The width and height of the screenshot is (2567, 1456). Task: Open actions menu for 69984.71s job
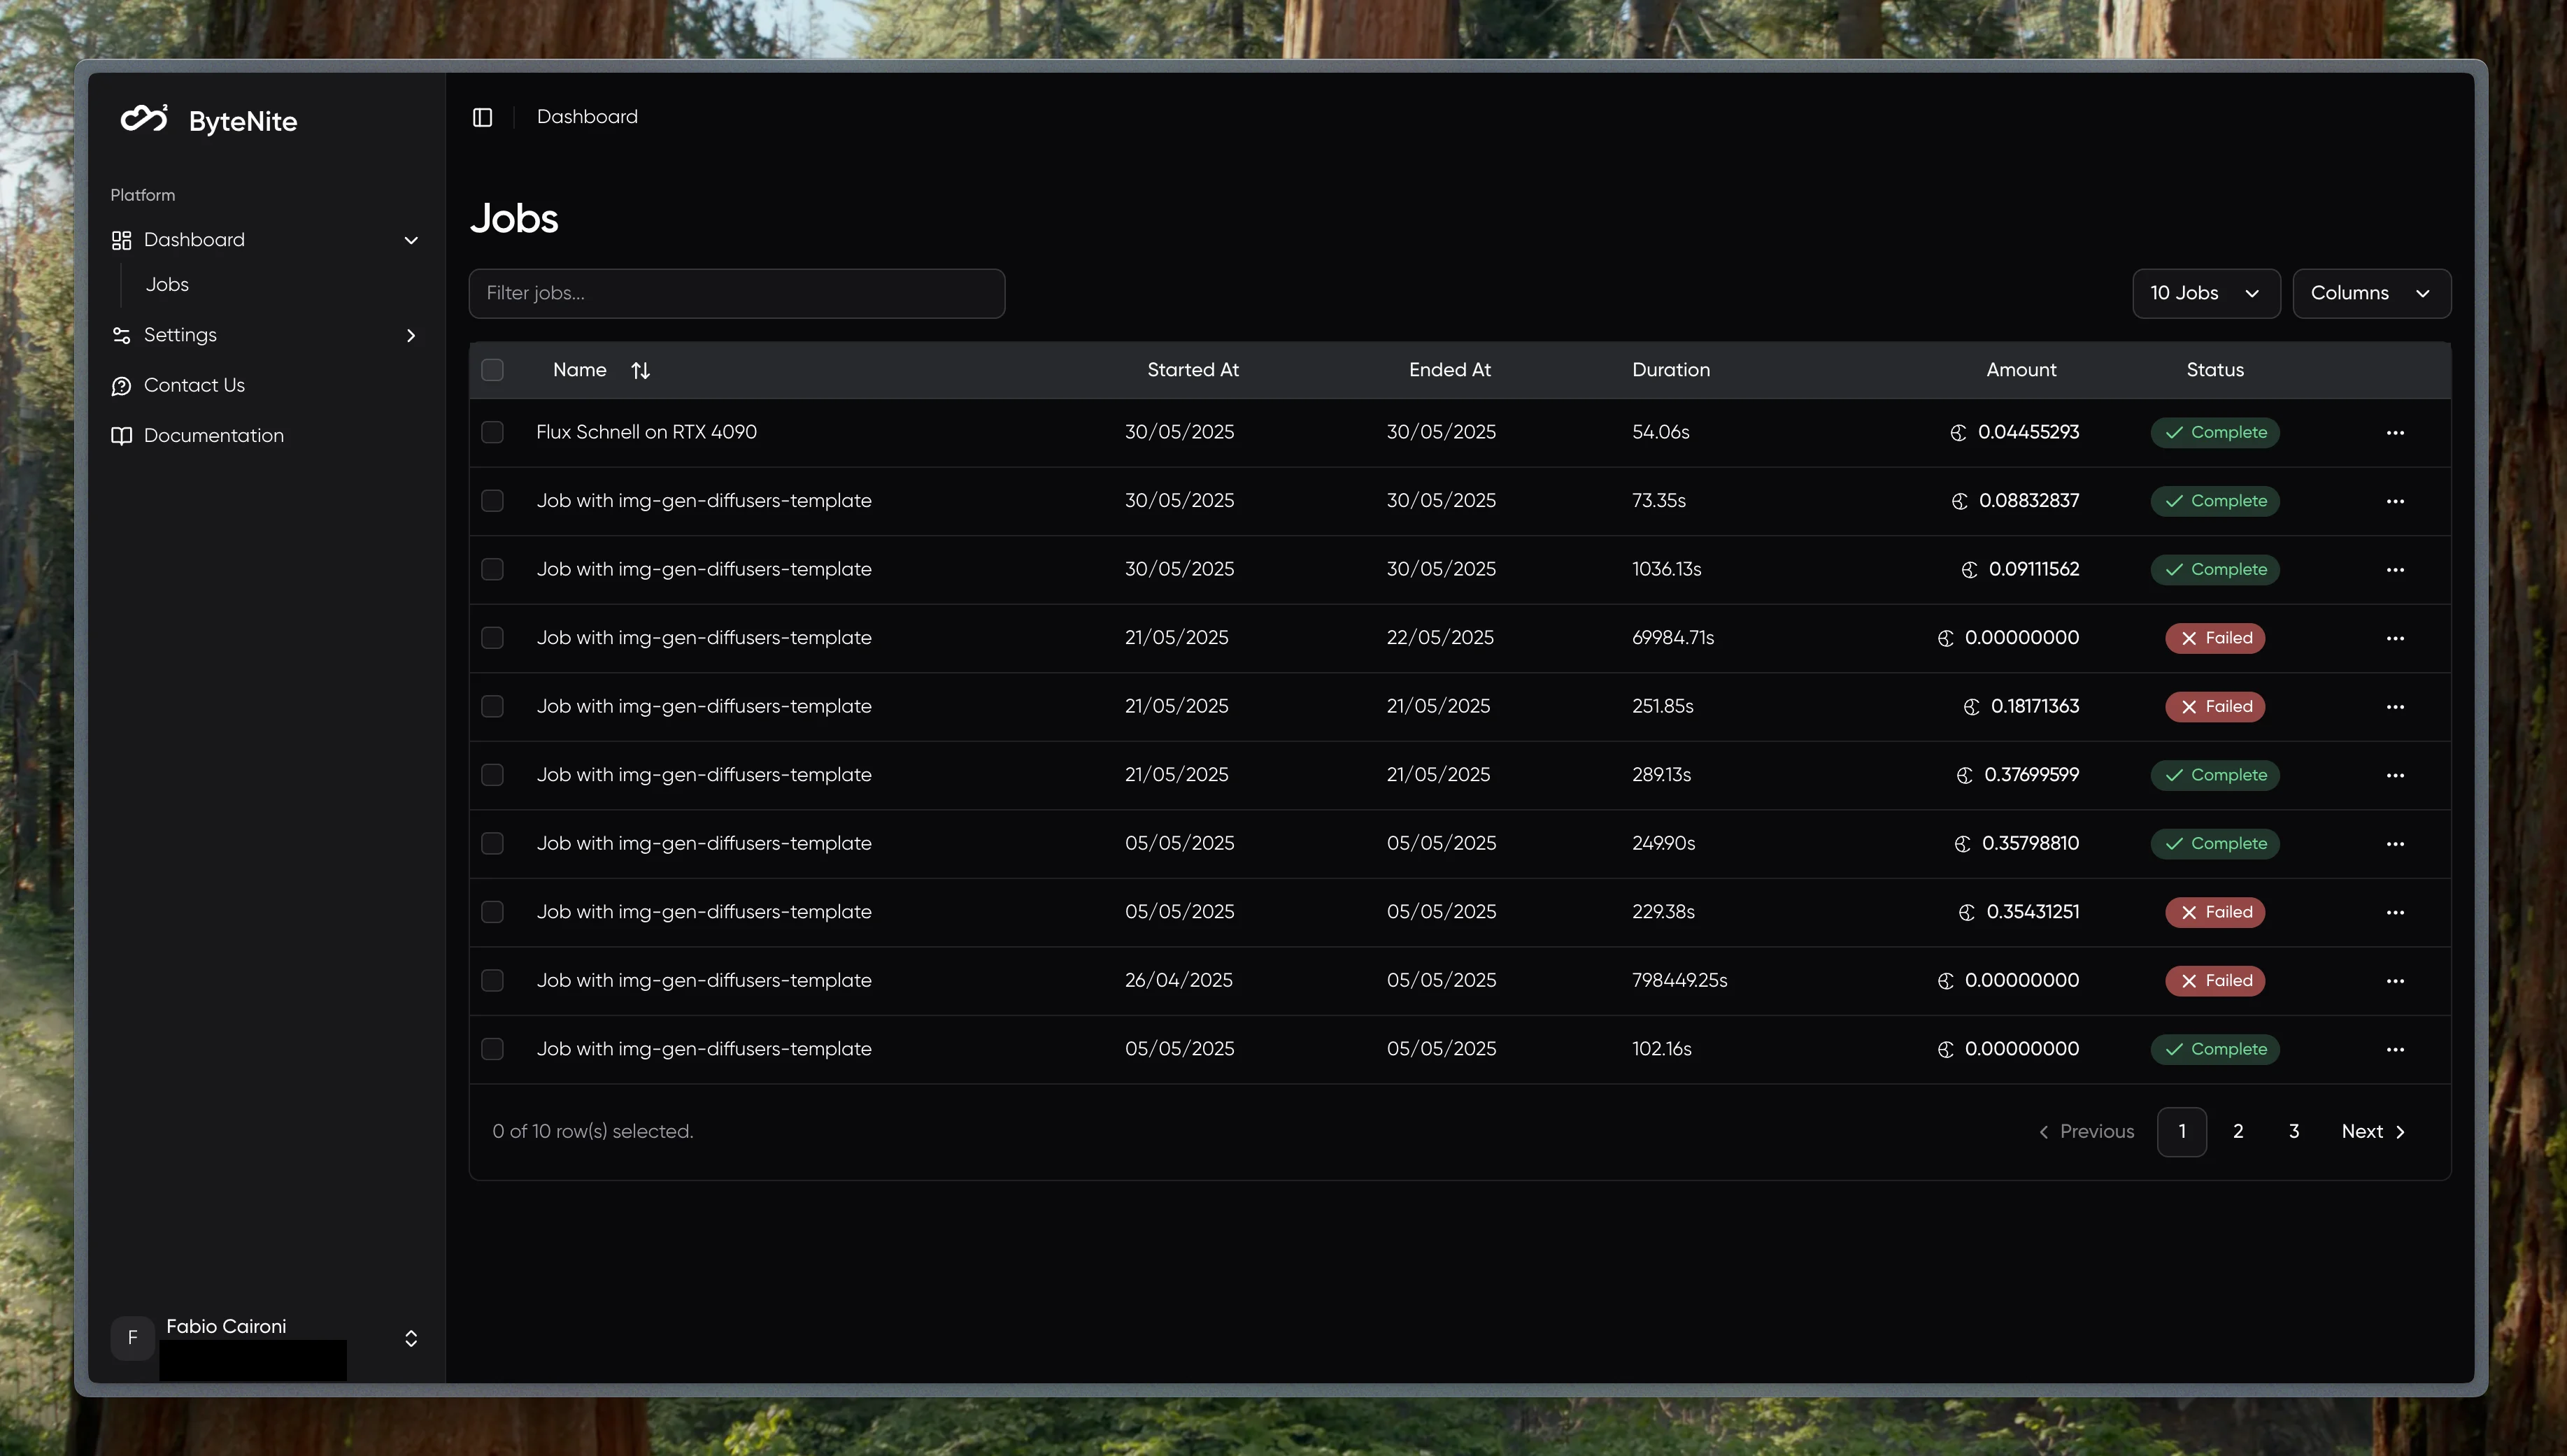click(x=2395, y=638)
